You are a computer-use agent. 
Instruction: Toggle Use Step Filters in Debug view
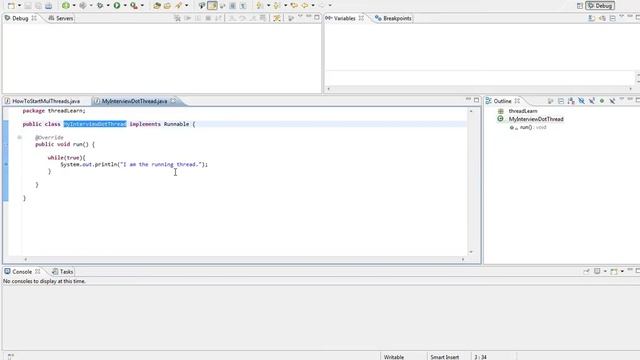tap(277, 18)
